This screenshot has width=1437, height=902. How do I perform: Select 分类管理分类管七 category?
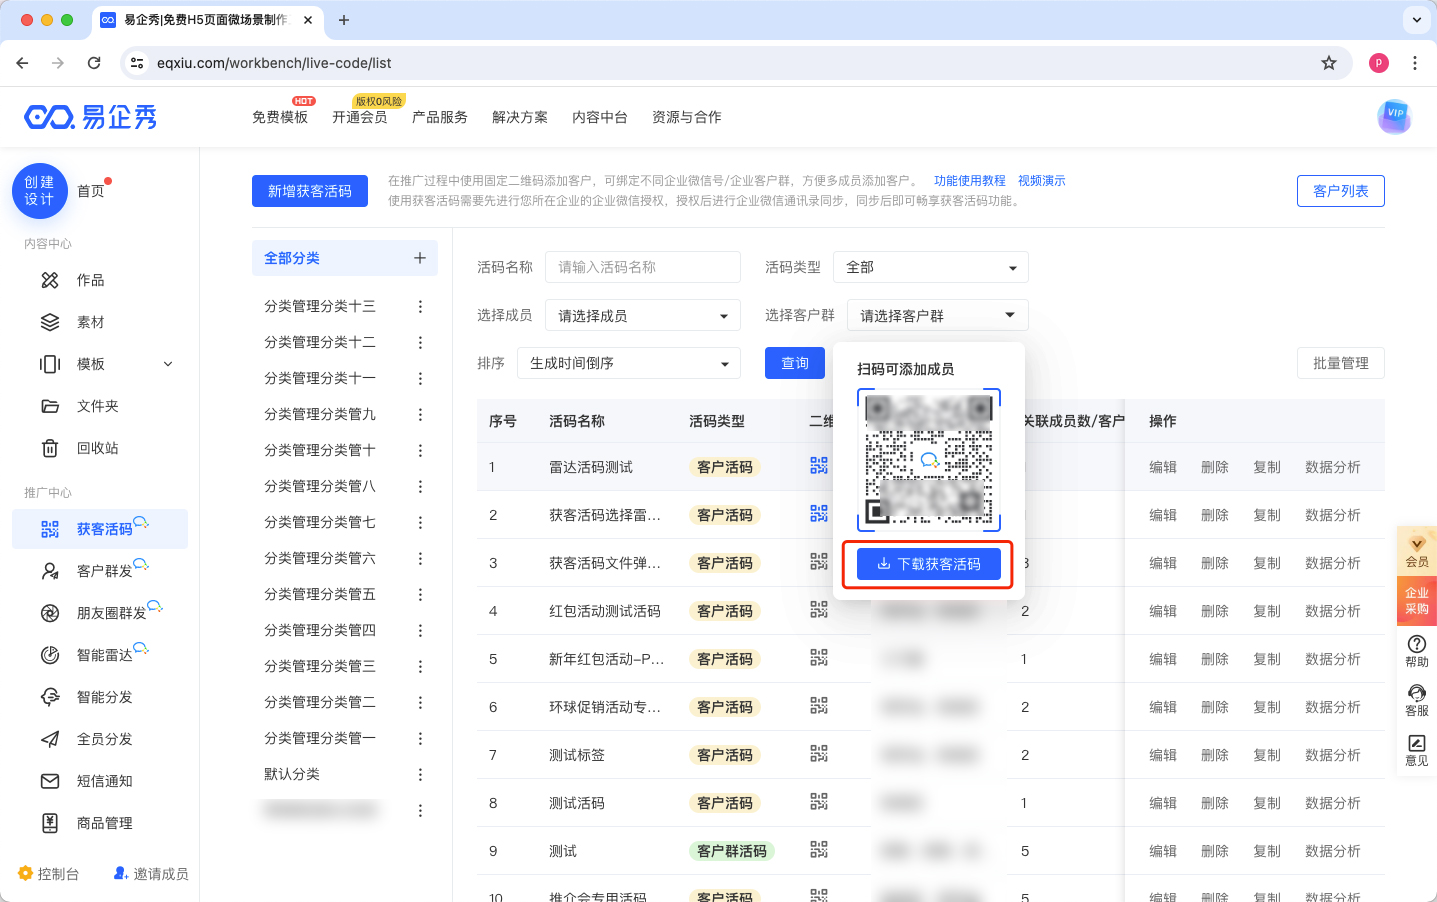pyautogui.click(x=320, y=522)
